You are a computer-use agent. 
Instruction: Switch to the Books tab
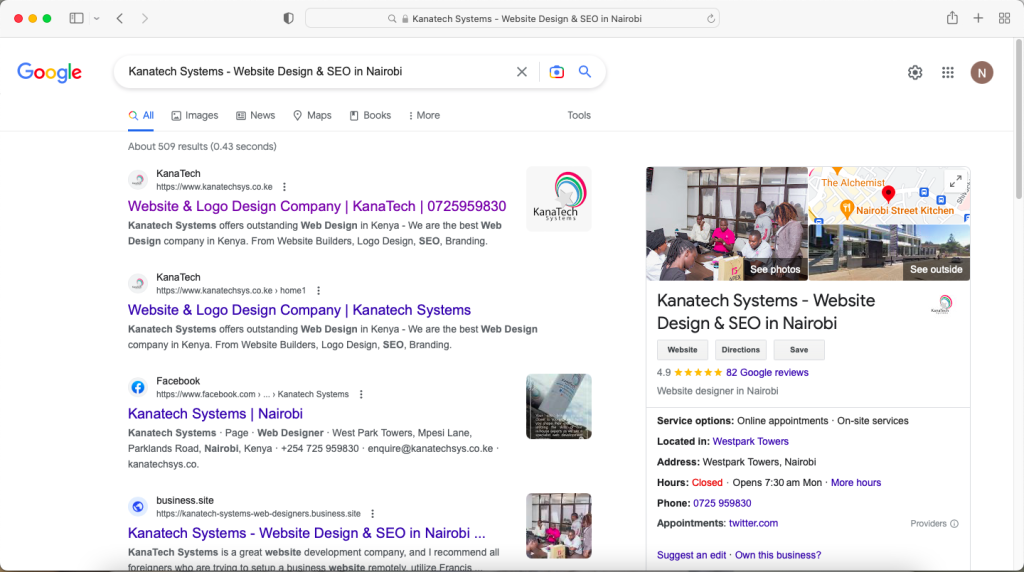(x=370, y=116)
